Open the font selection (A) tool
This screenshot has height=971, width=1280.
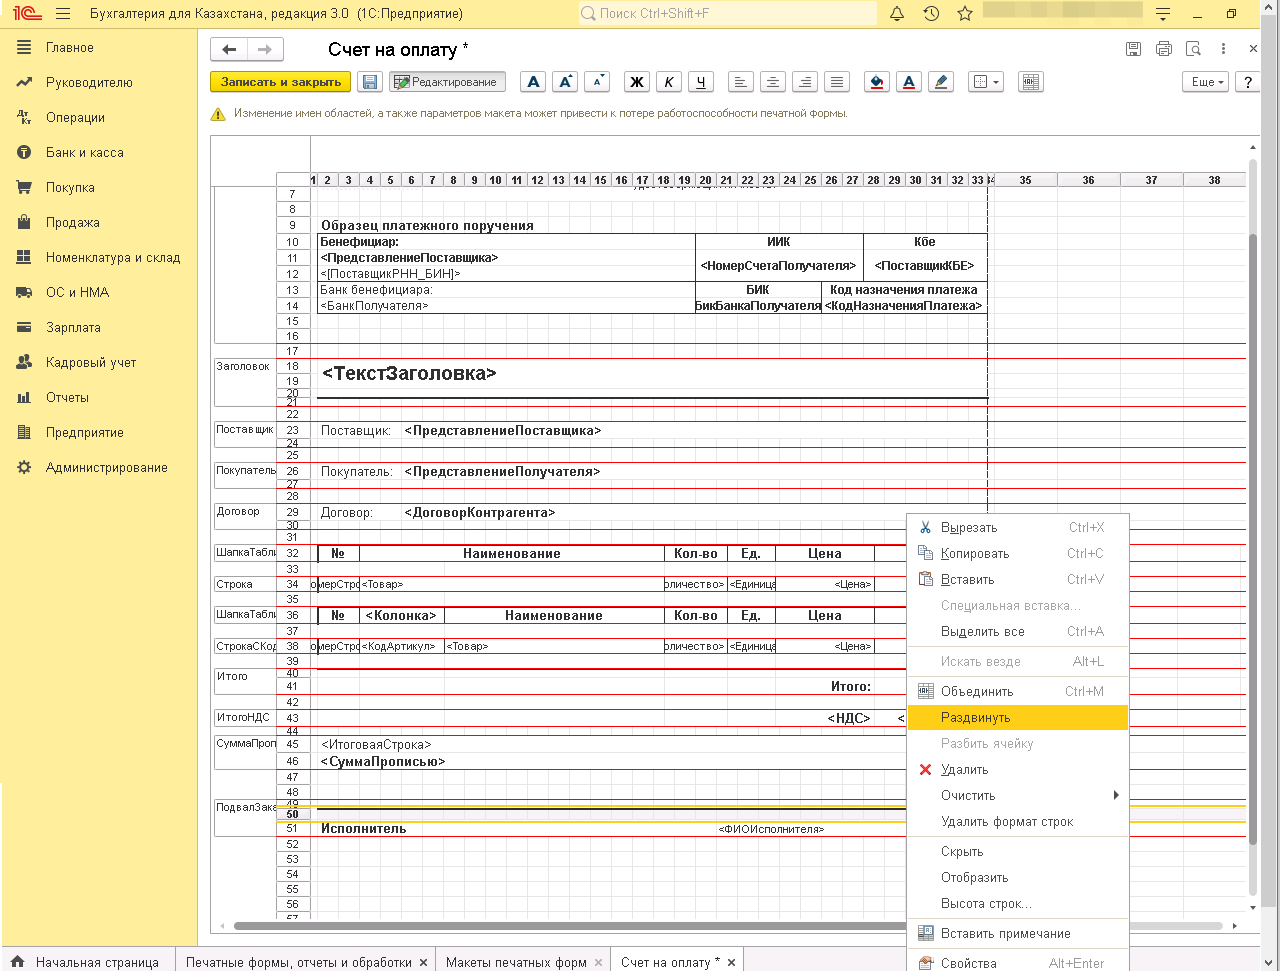point(534,82)
